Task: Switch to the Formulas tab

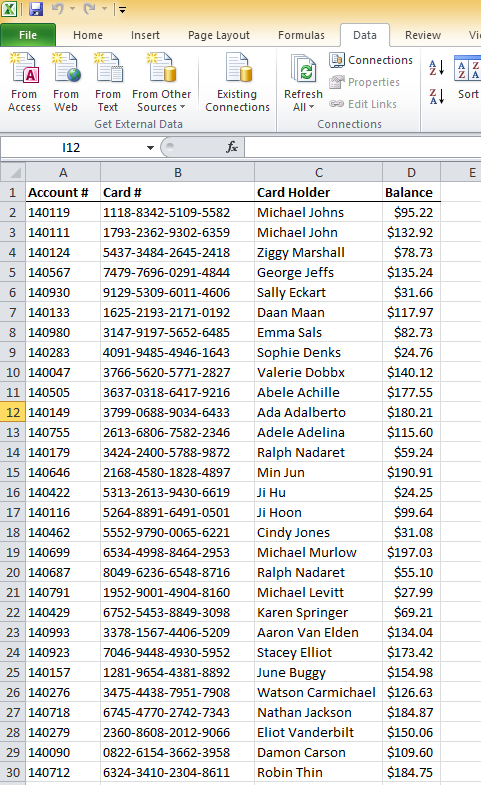Action: tap(301, 35)
